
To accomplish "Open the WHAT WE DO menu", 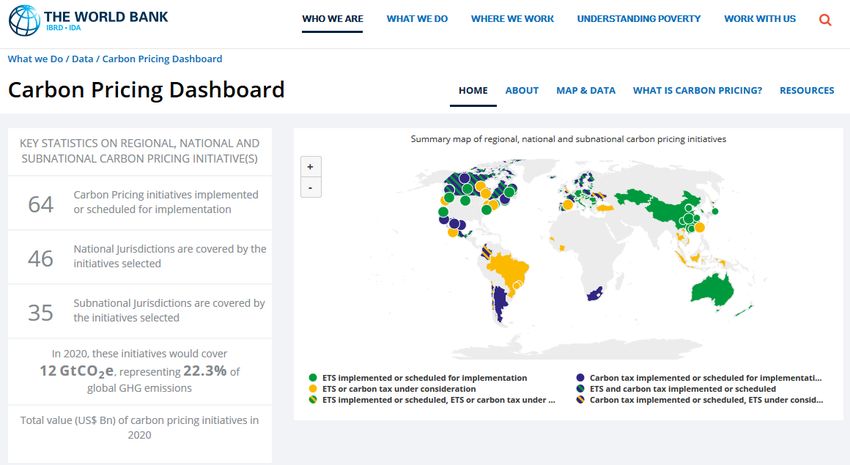I will coord(417,18).
